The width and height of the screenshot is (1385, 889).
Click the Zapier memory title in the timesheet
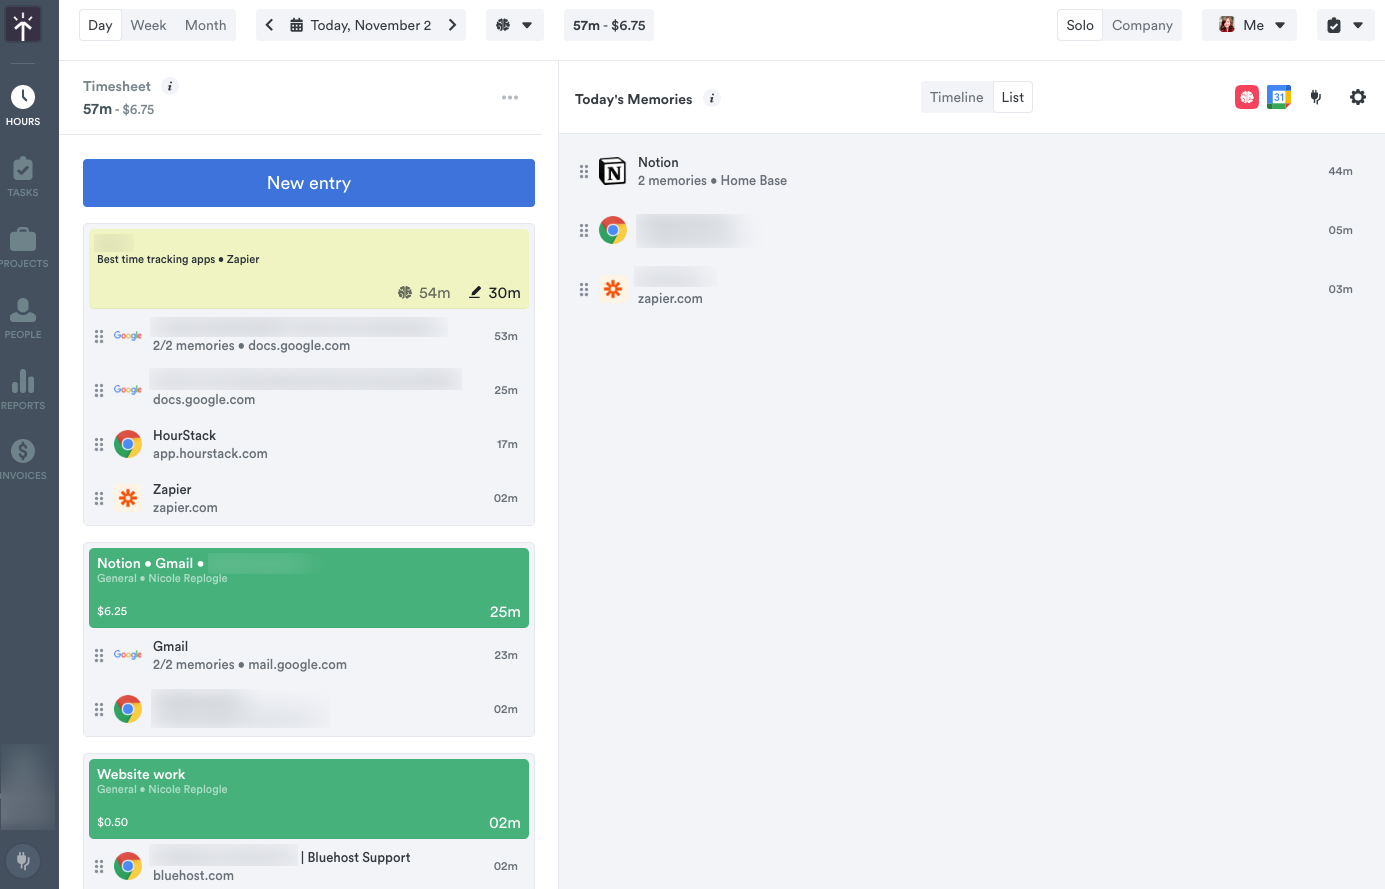(x=172, y=489)
